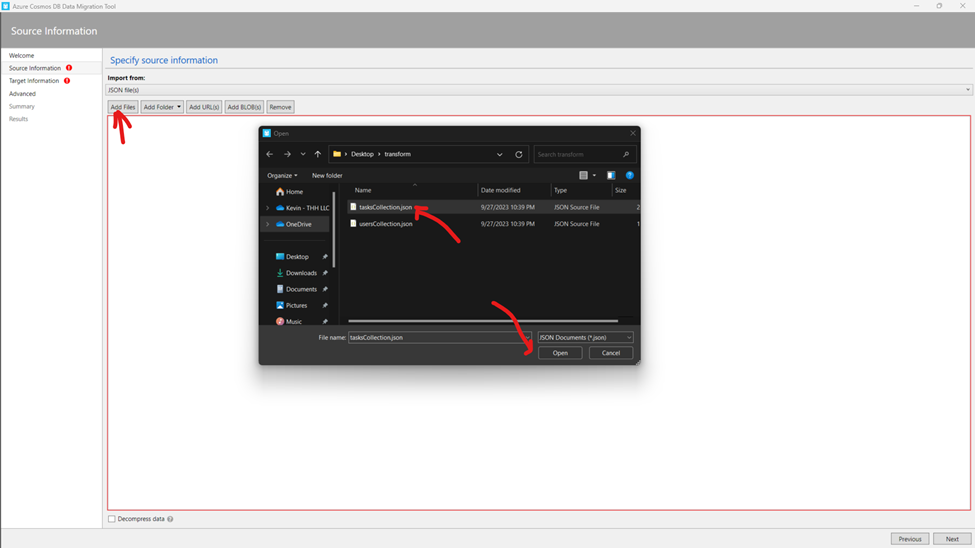
Task: Click the Previous button
Action: [910, 539]
